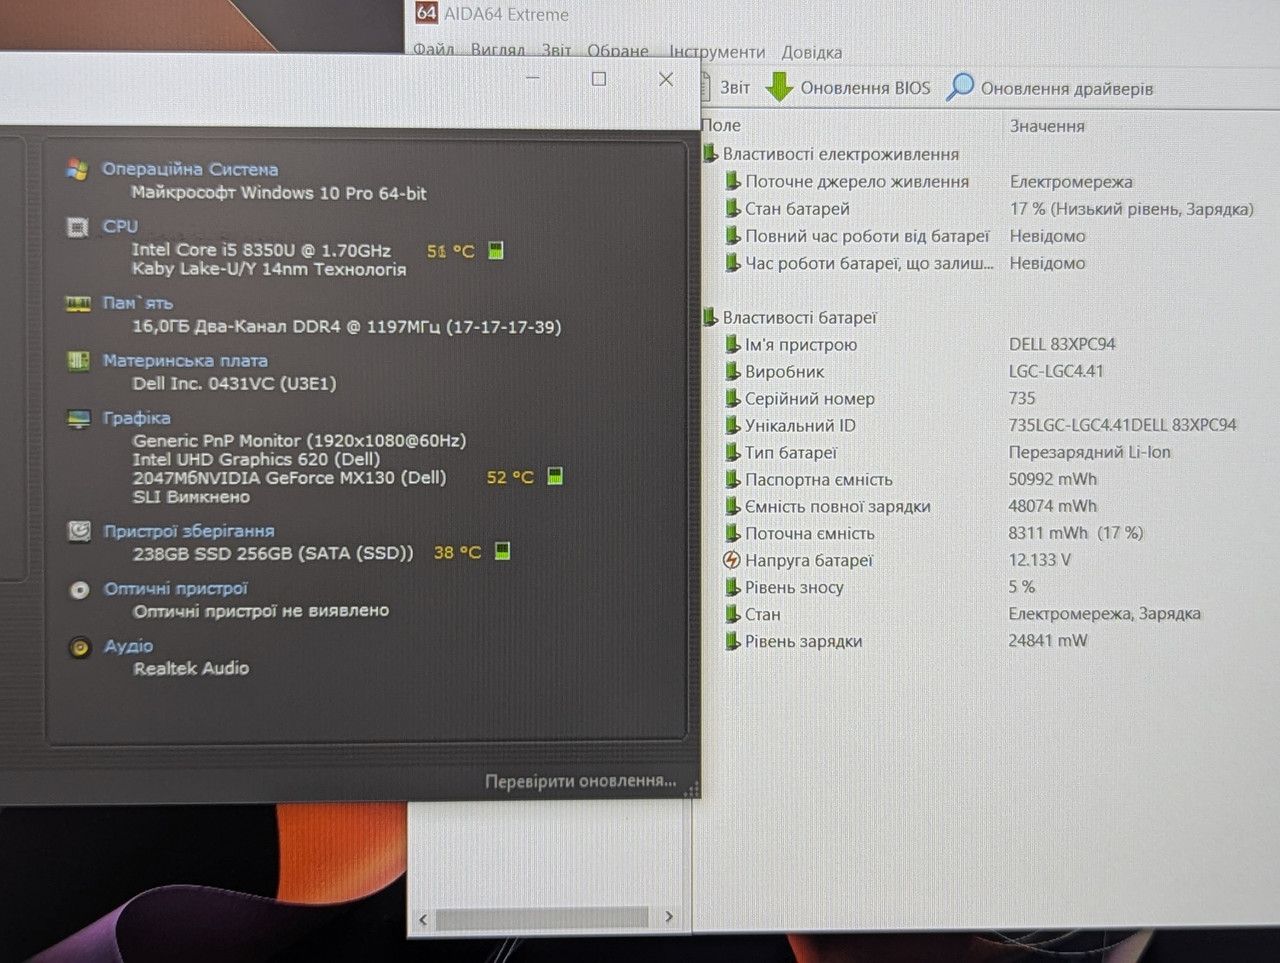
Task: Click the Аудіо heading in Speccy
Action: [x=129, y=646]
